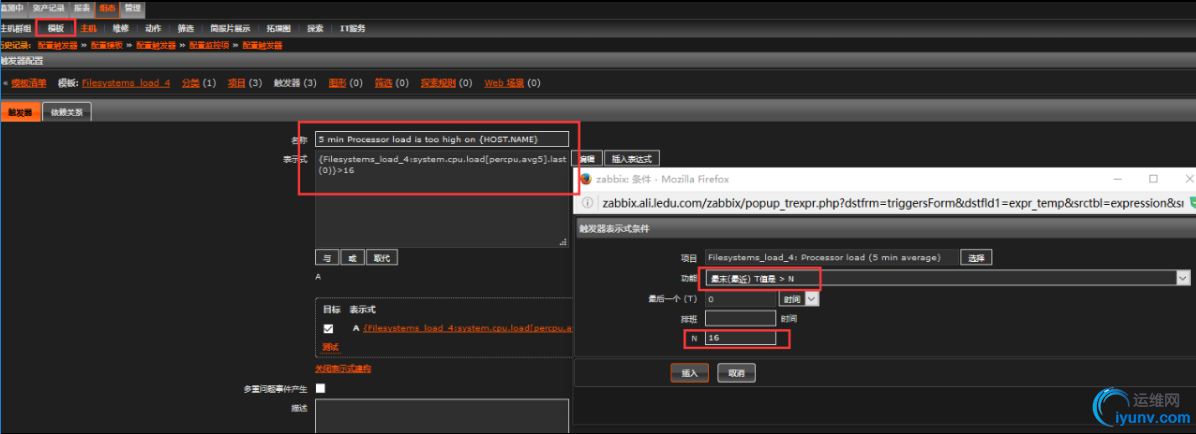This screenshot has height=434, width=1196.
Task: Select the 模板 submenu item
Action: click(56, 28)
